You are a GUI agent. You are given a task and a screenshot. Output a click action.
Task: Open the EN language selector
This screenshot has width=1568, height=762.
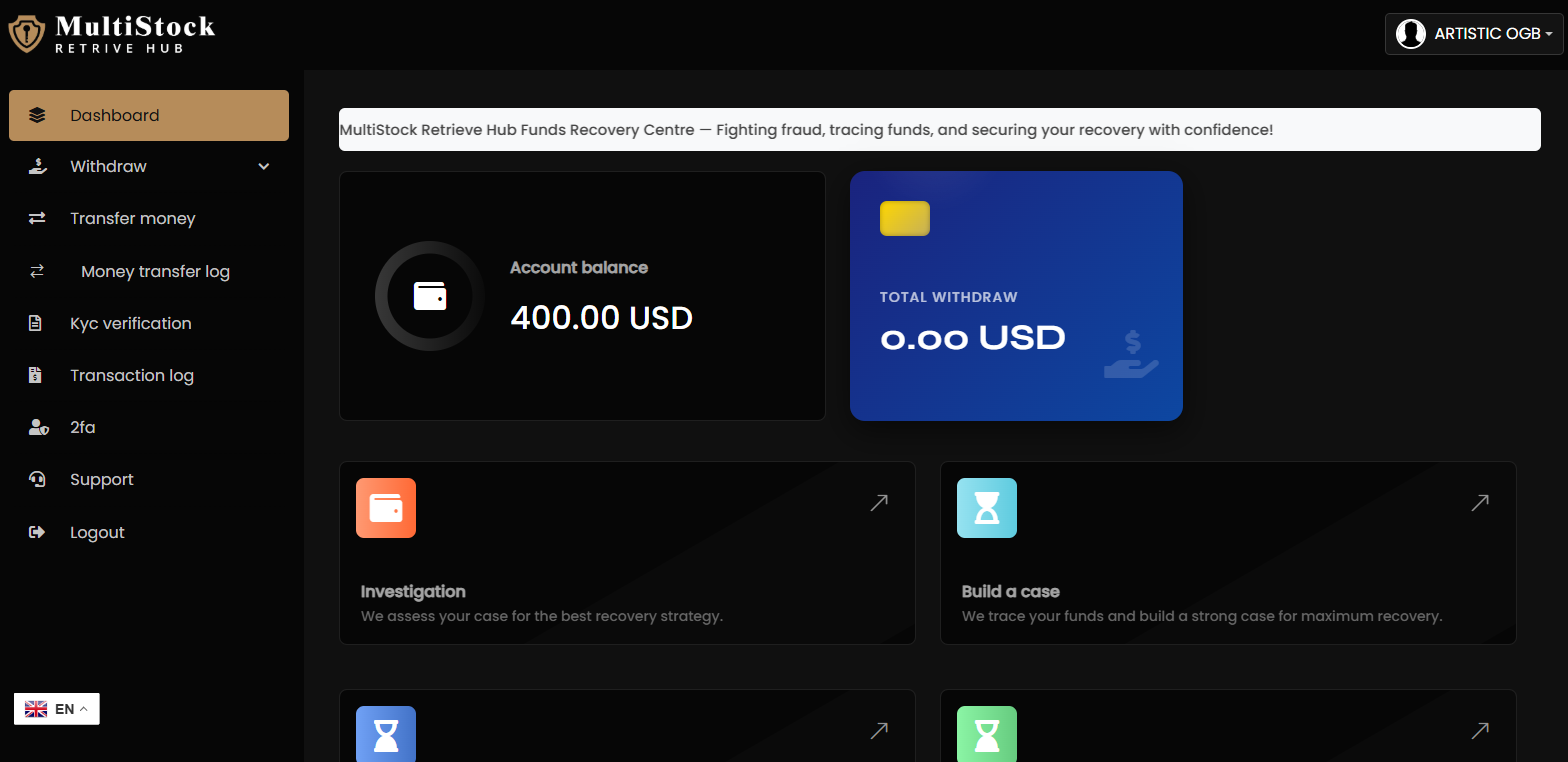pyautogui.click(x=57, y=709)
